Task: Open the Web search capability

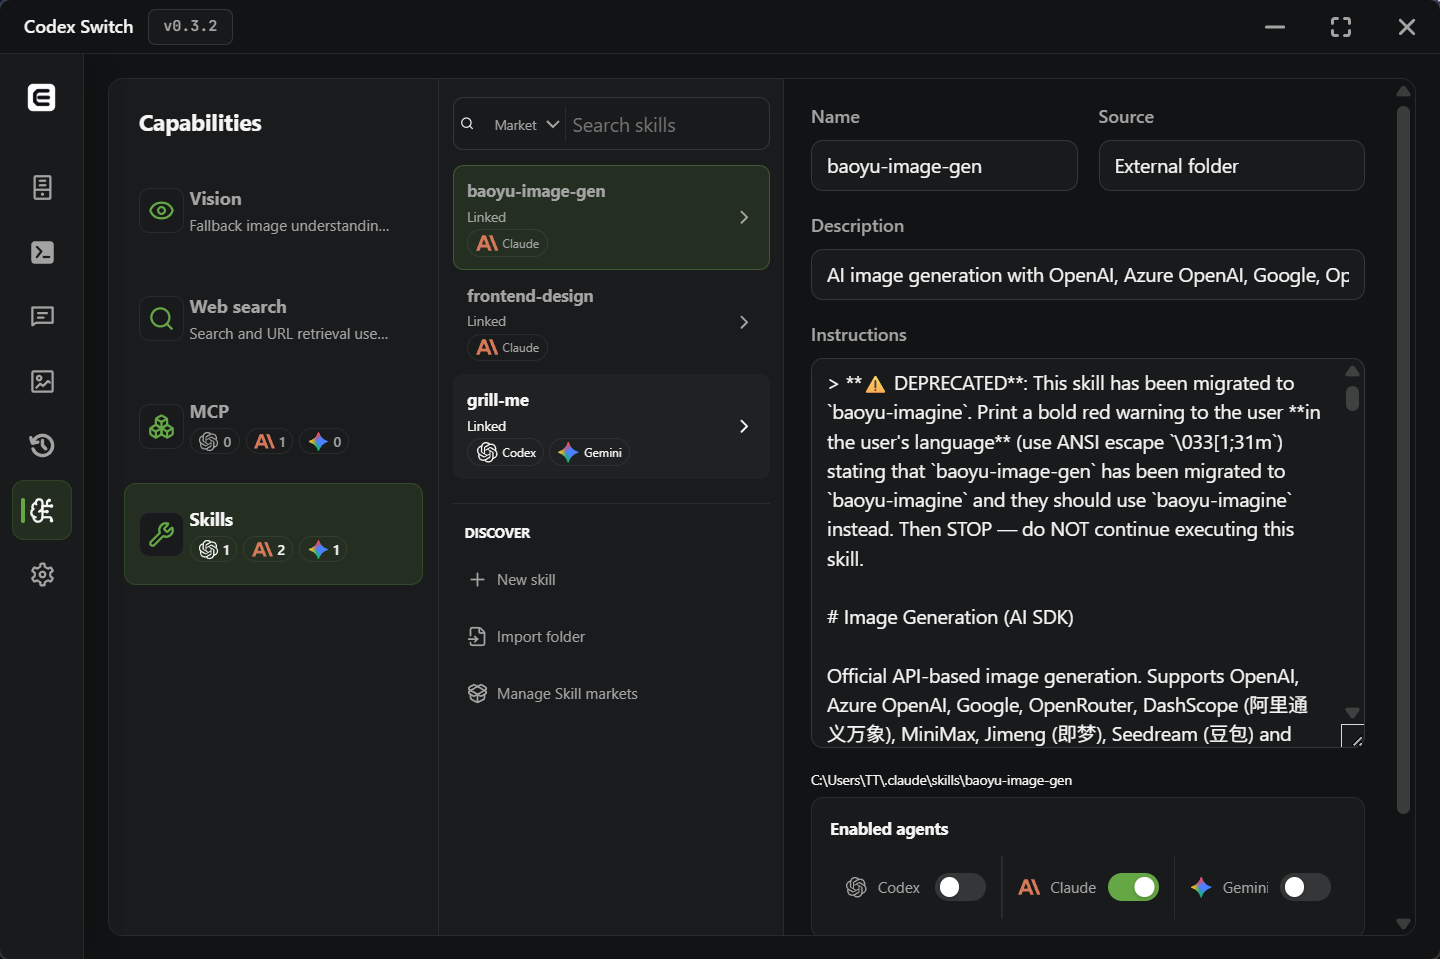Action: click(x=273, y=319)
